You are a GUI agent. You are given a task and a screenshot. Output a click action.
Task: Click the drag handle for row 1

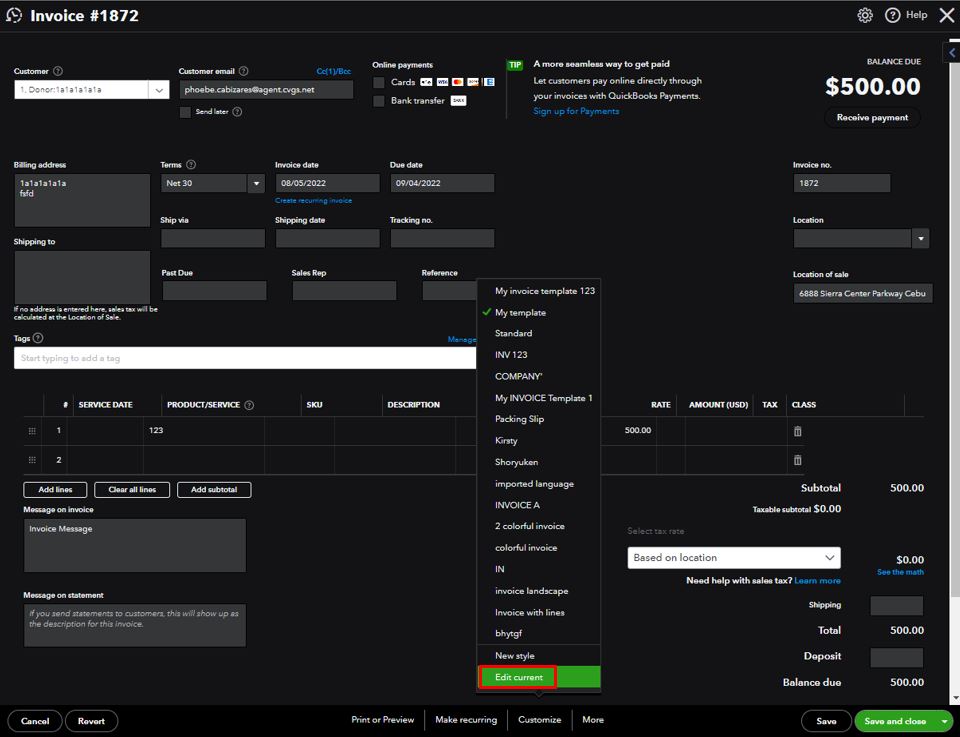32,431
